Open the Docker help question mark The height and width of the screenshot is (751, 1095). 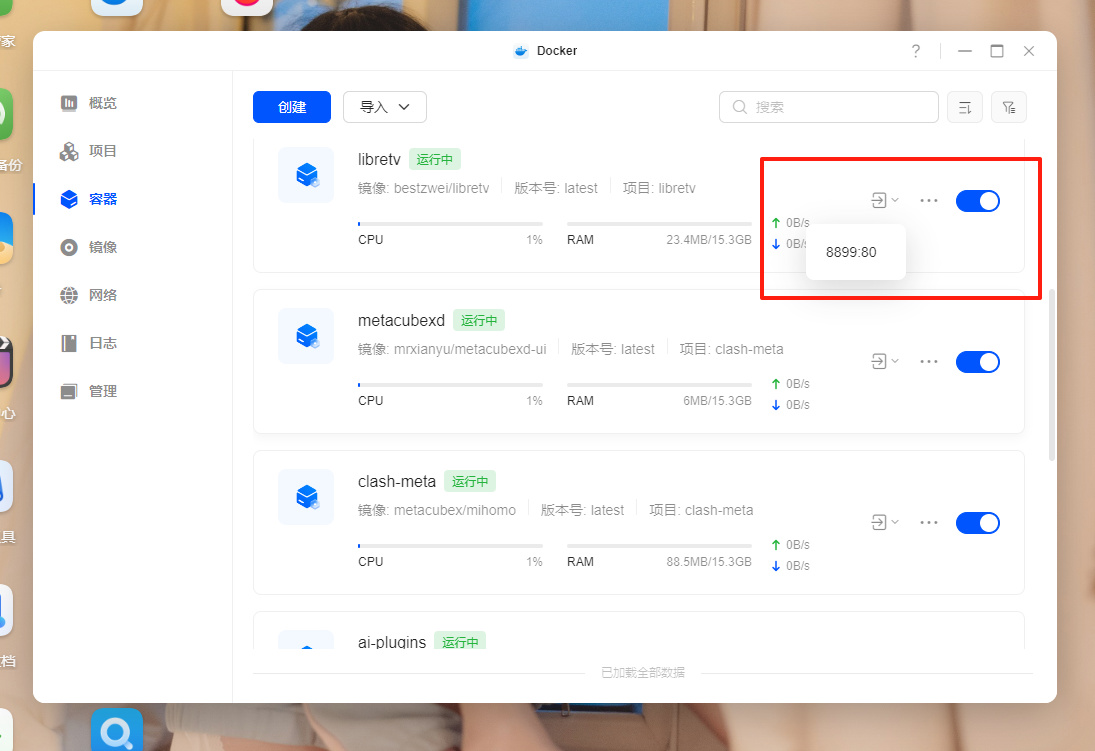[x=916, y=51]
